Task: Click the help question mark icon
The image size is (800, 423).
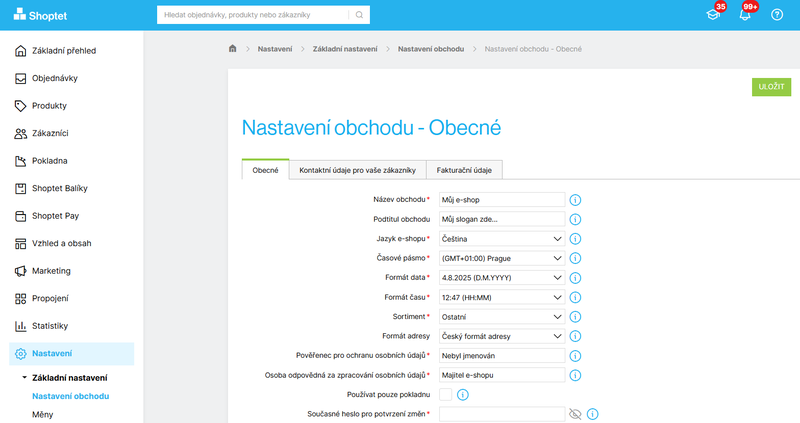Action: tap(776, 15)
